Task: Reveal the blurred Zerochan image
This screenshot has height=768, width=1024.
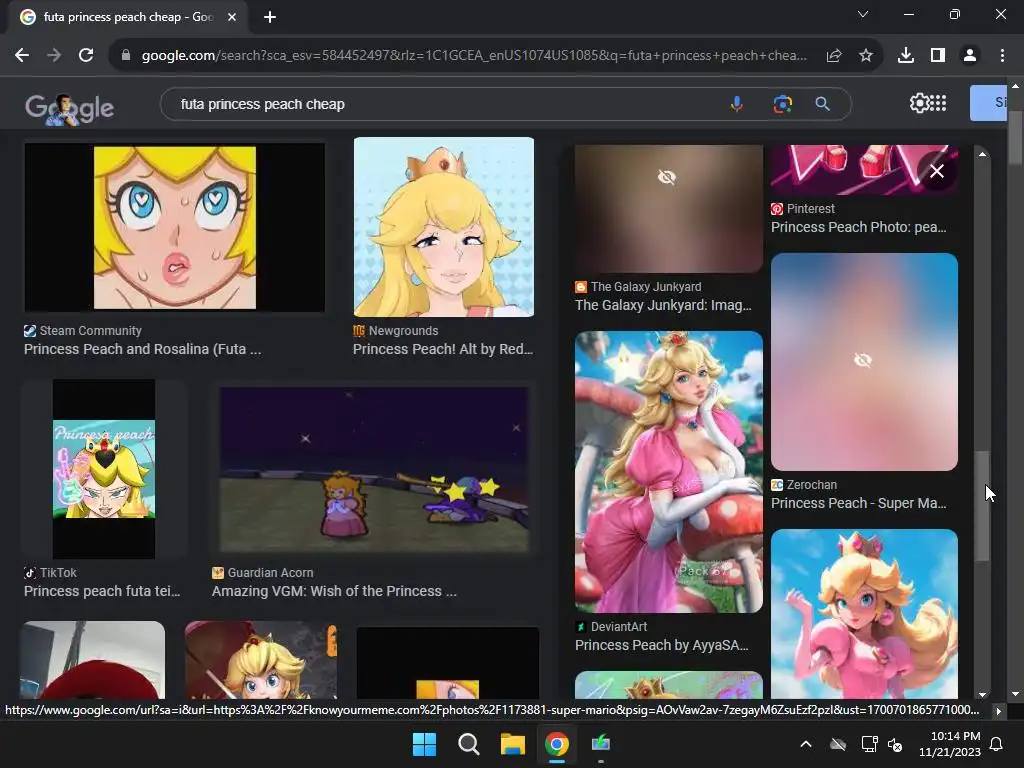Action: 863,360
